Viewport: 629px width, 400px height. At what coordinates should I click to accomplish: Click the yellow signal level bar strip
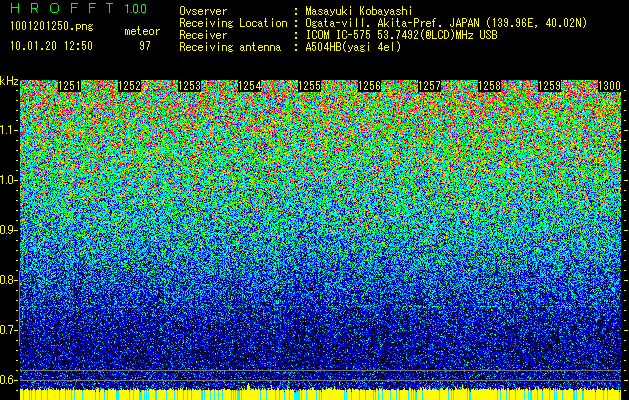pos(321,394)
